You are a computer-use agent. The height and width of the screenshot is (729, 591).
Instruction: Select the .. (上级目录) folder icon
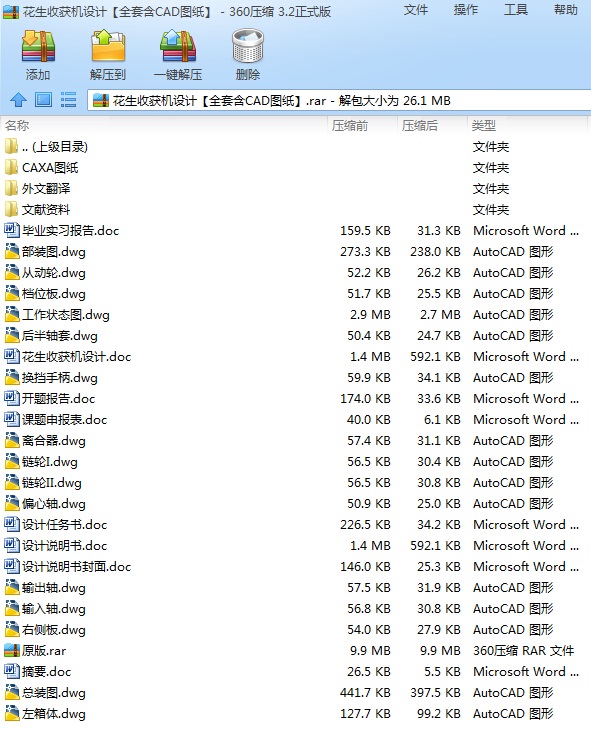coord(11,146)
